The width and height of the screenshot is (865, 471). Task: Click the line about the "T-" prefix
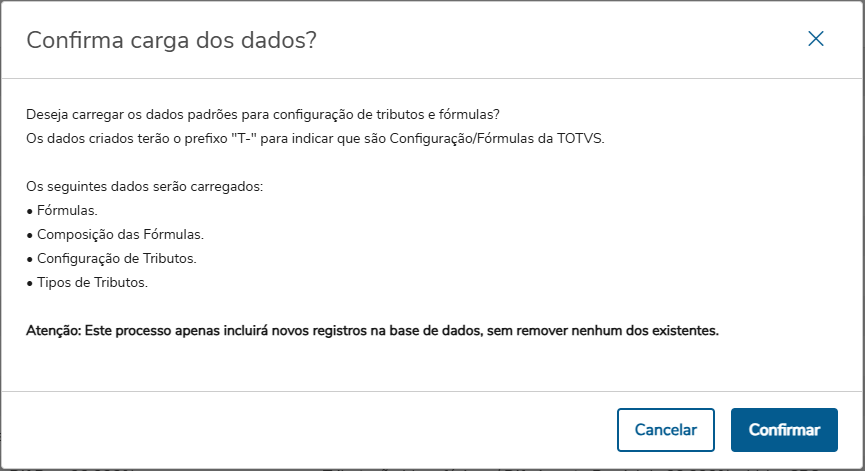(x=315, y=137)
